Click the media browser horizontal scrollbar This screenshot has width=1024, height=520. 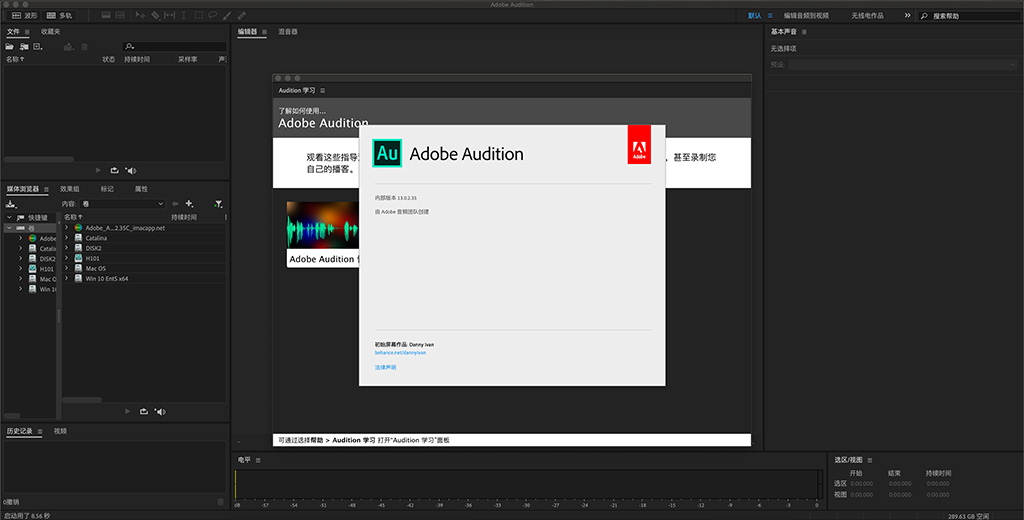pos(82,400)
